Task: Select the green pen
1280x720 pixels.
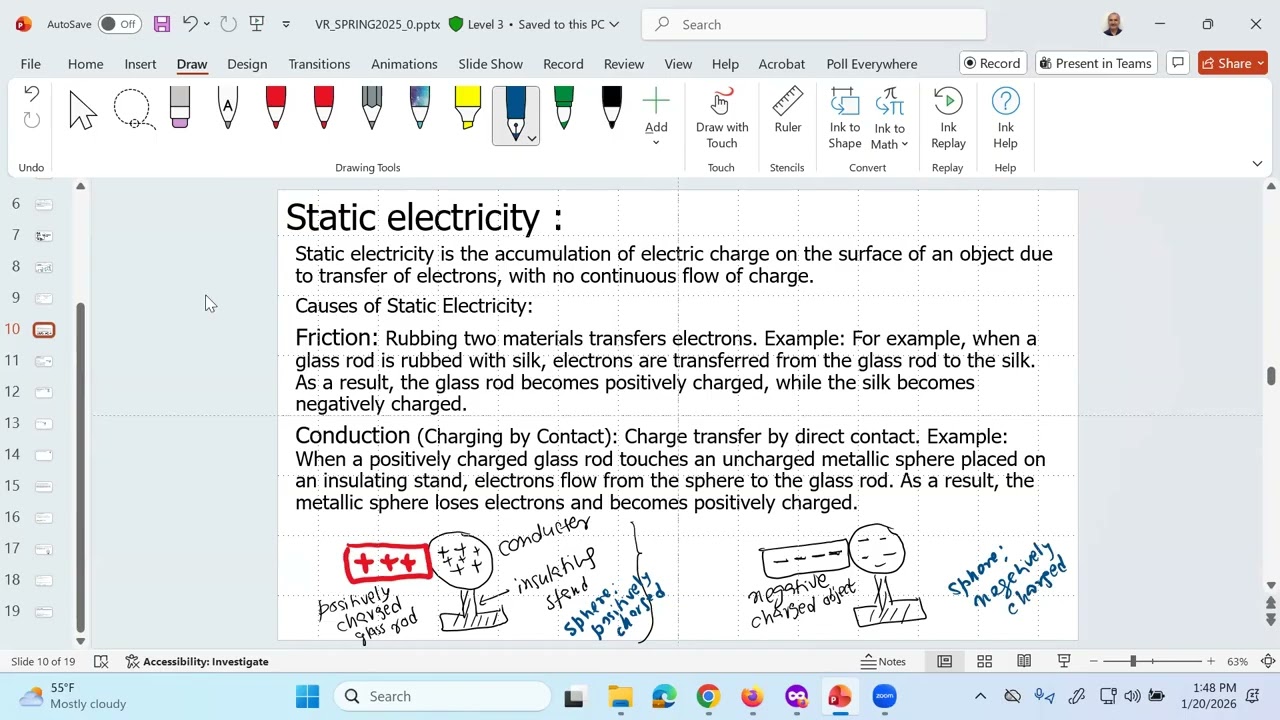Action: click(564, 108)
